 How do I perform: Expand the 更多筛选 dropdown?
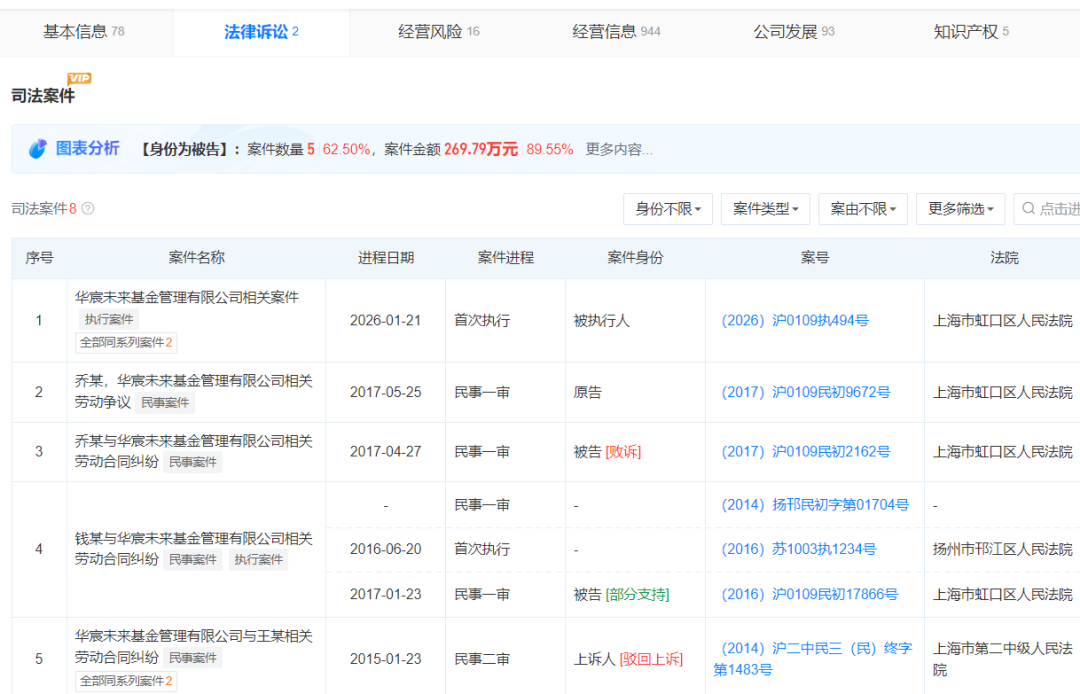pos(960,209)
